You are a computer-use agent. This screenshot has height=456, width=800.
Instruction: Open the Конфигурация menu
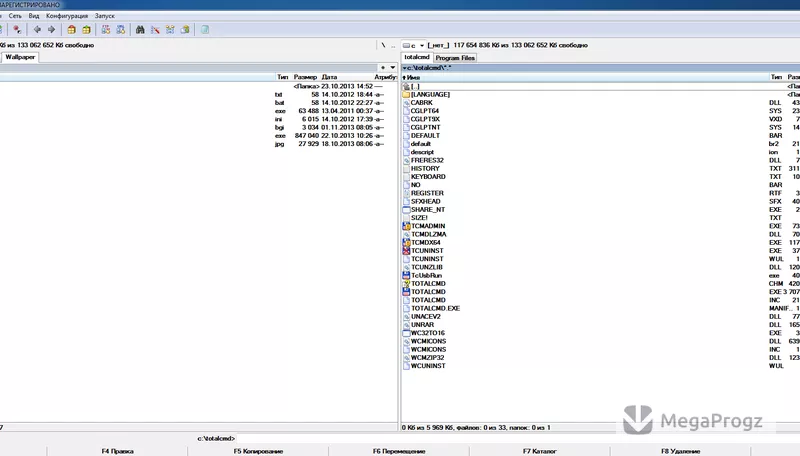point(67,16)
